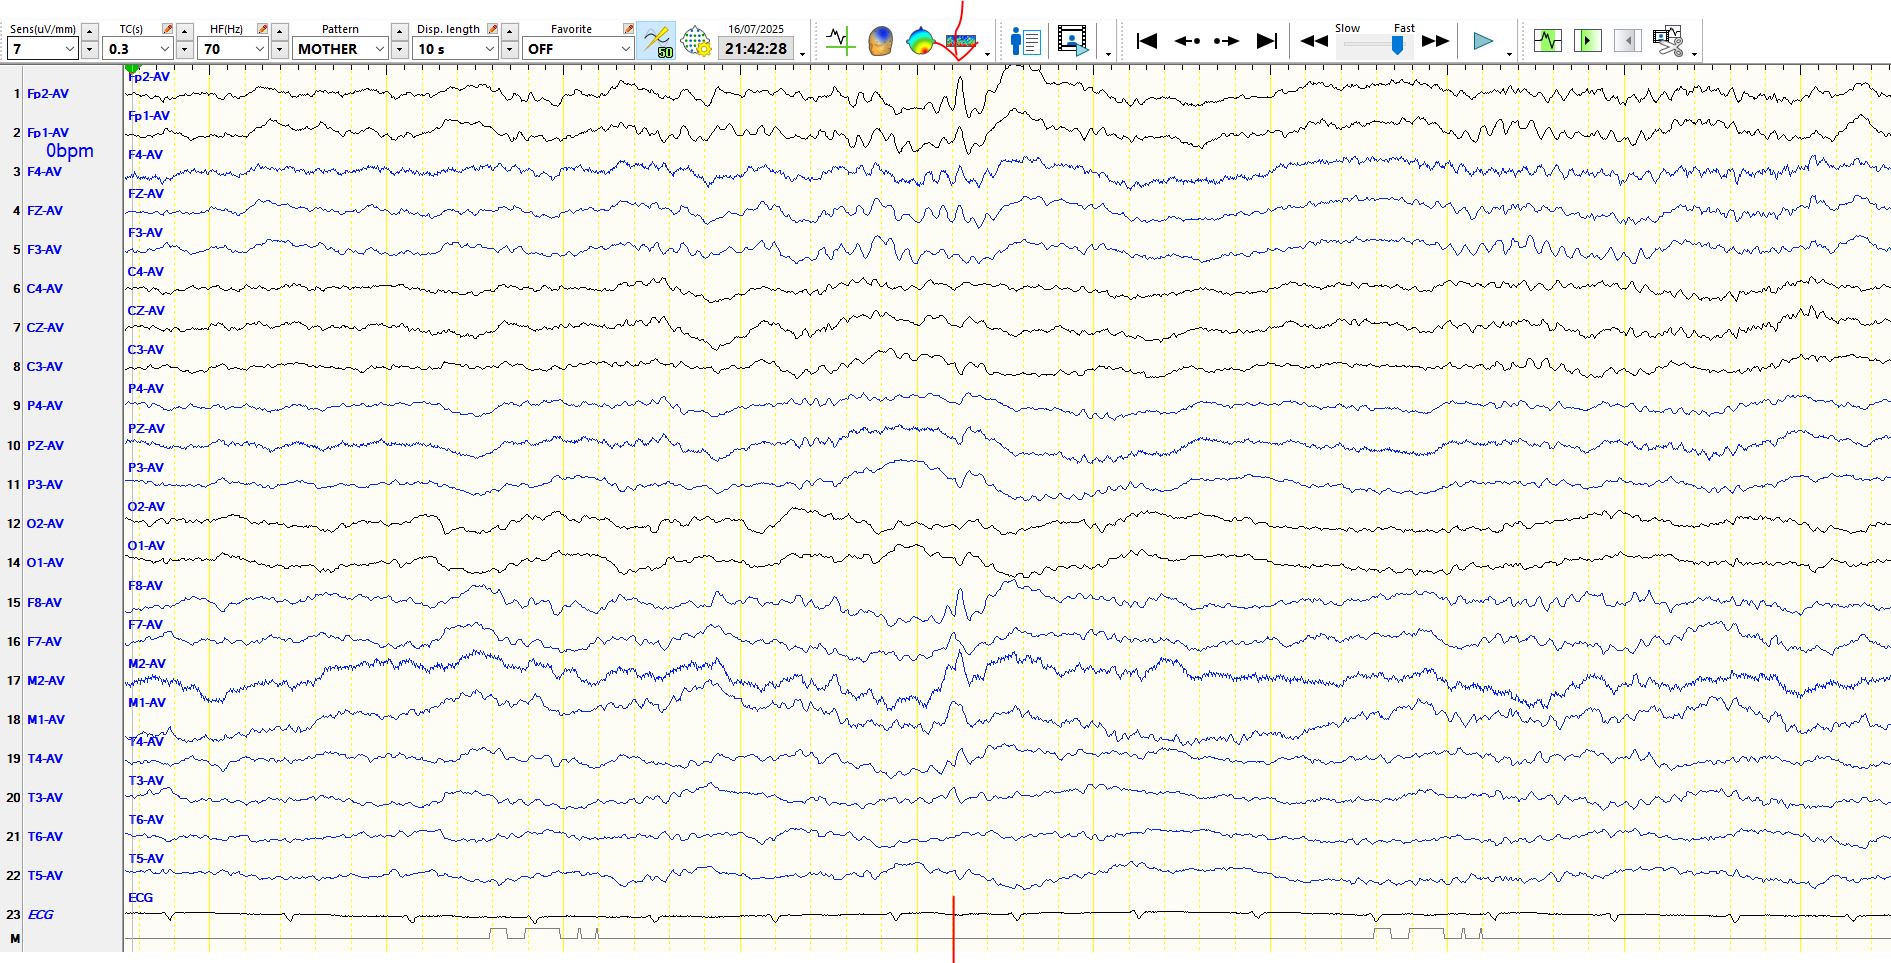1891x963 pixels.
Task: Click the fast rewind button
Action: coord(1314,41)
